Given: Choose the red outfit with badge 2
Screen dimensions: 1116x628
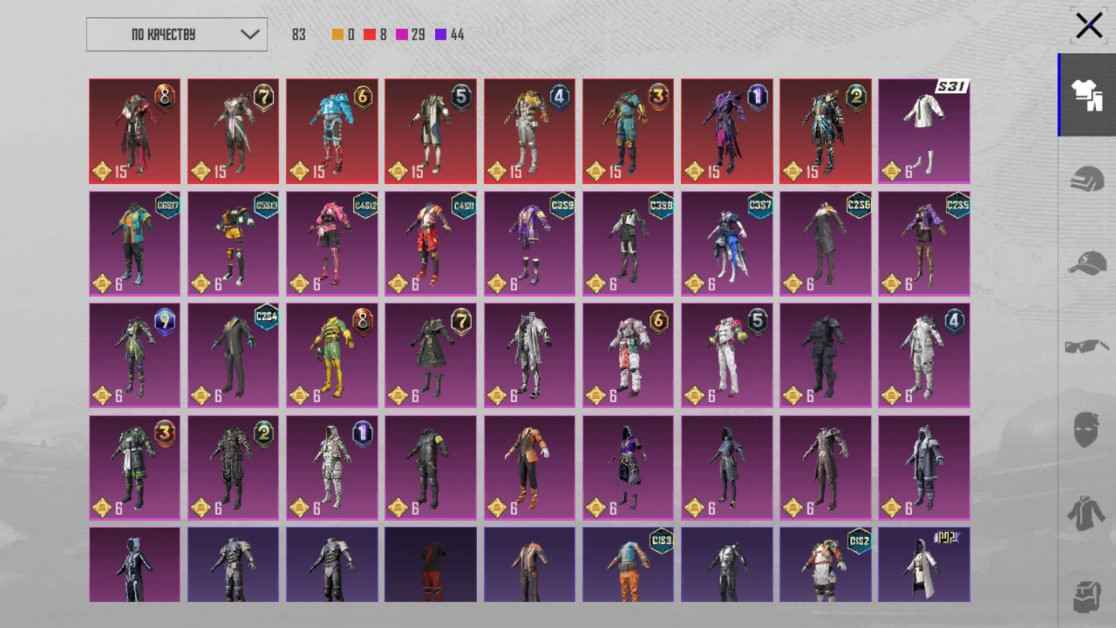Looking at the screenshot, I should (826, 131).
